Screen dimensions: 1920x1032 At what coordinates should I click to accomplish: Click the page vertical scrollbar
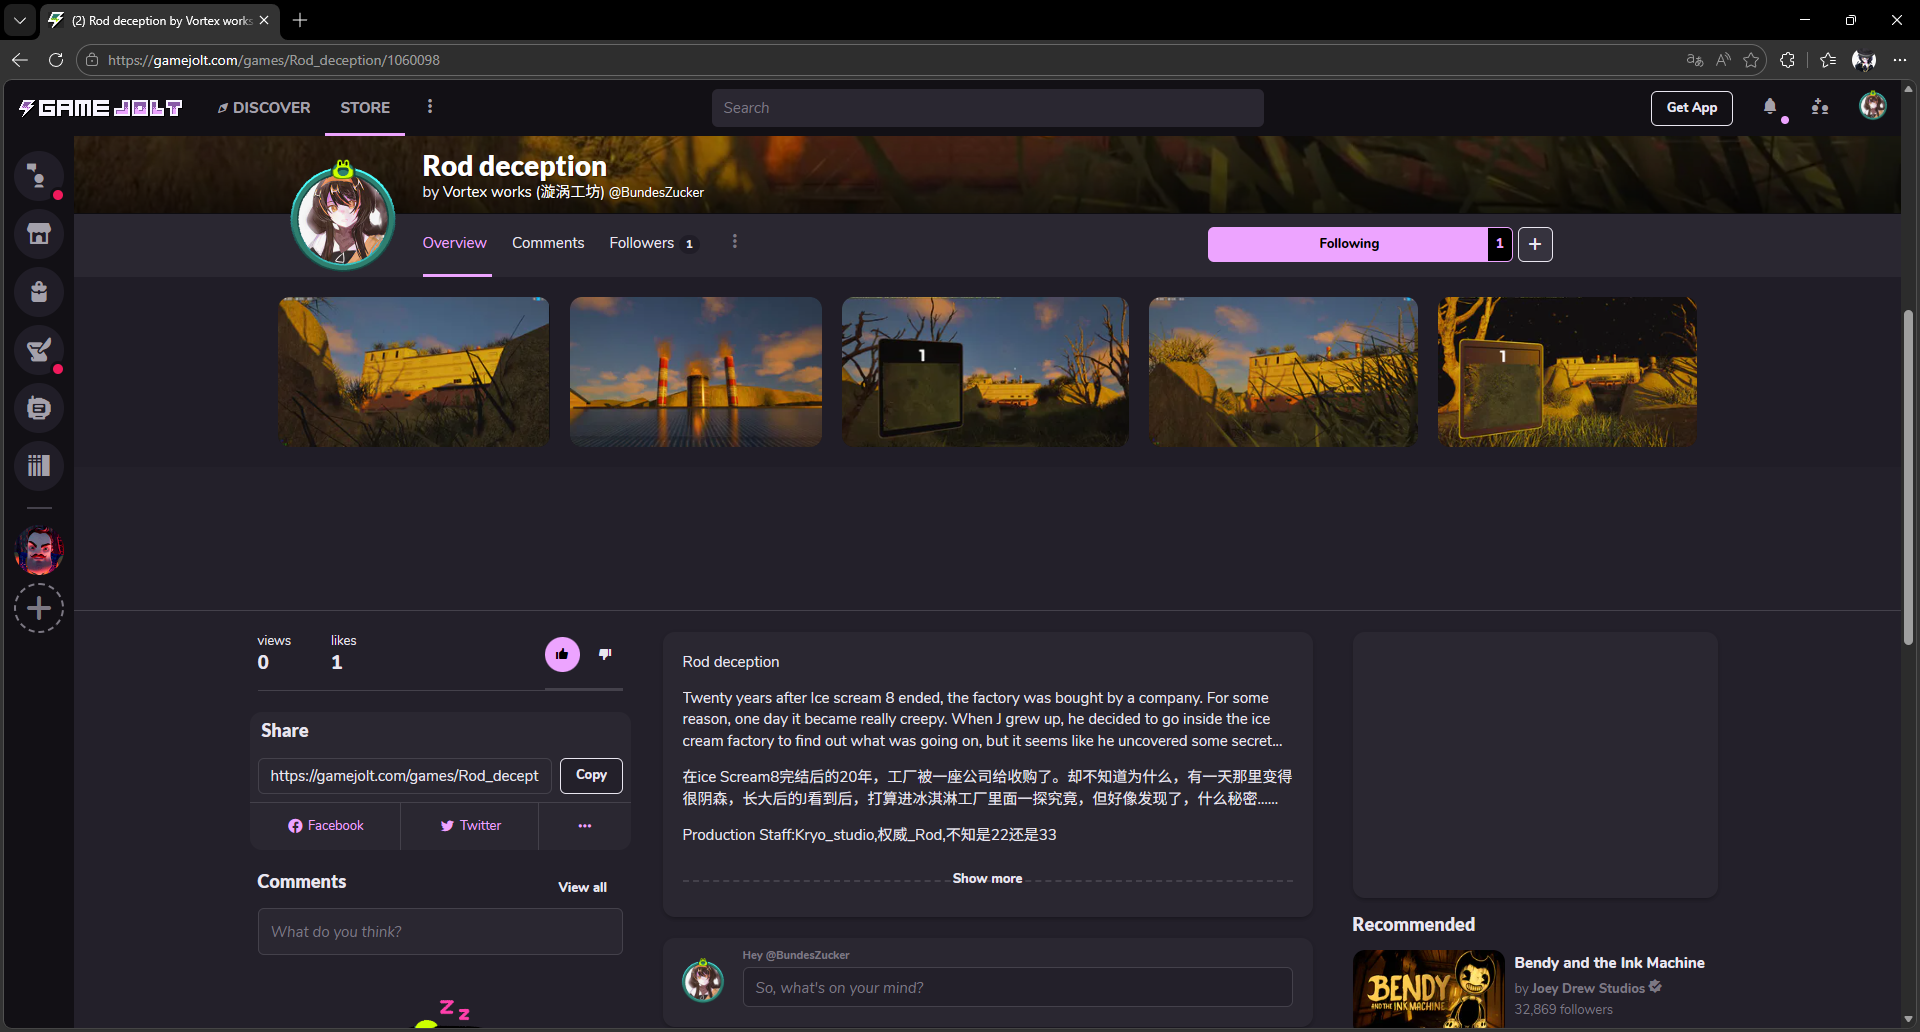pos(1908,477)
